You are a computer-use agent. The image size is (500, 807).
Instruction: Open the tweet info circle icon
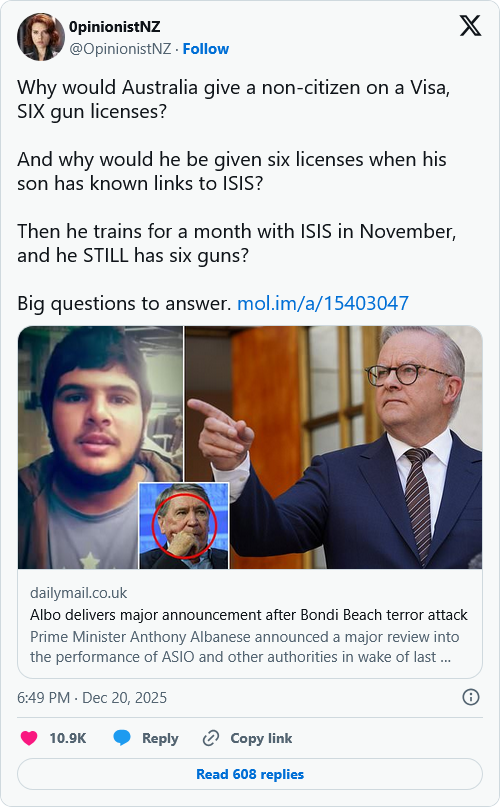tap(471, 697)
